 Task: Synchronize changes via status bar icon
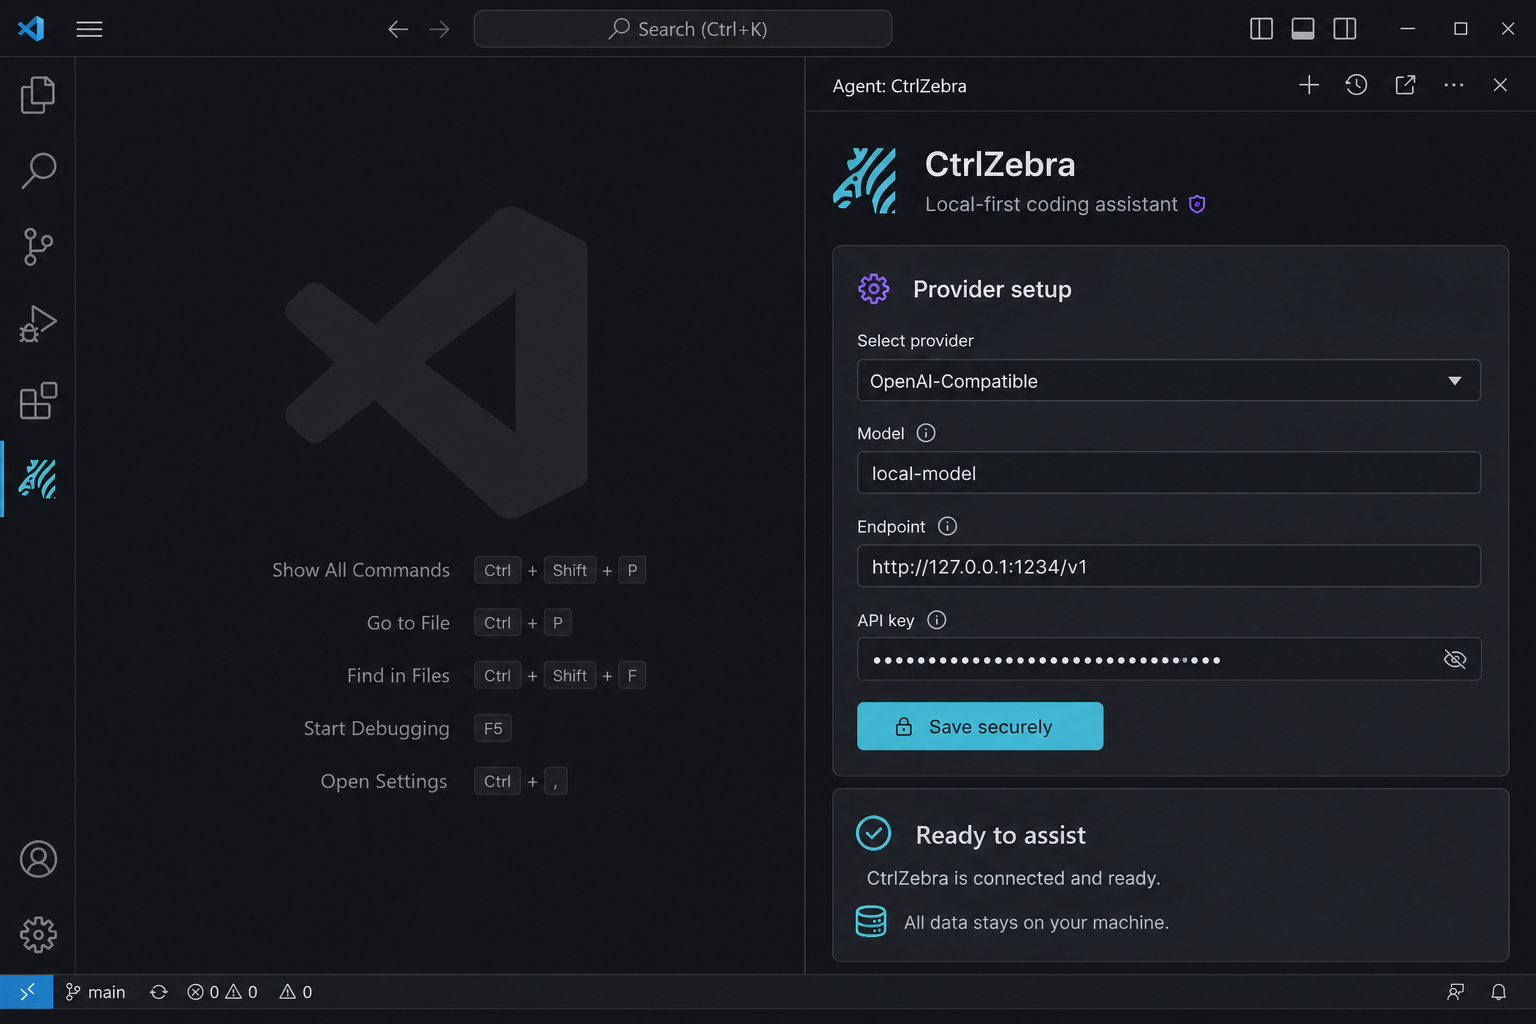coord(158,992)
